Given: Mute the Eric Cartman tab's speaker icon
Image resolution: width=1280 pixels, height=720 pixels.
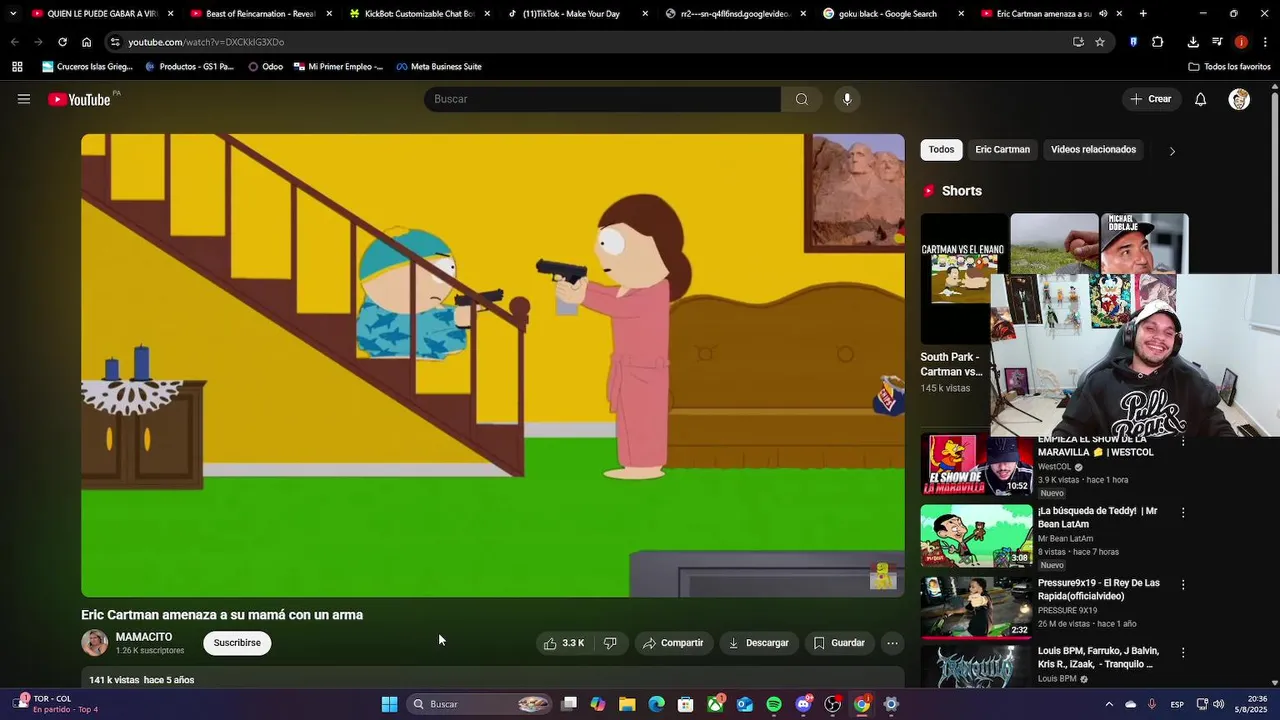Looking at the screenshot, I should pos(1103,14).
